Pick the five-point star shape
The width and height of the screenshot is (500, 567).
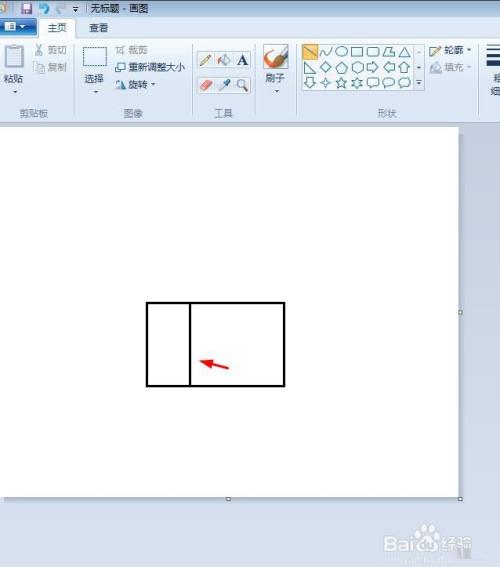coord(341,83)
